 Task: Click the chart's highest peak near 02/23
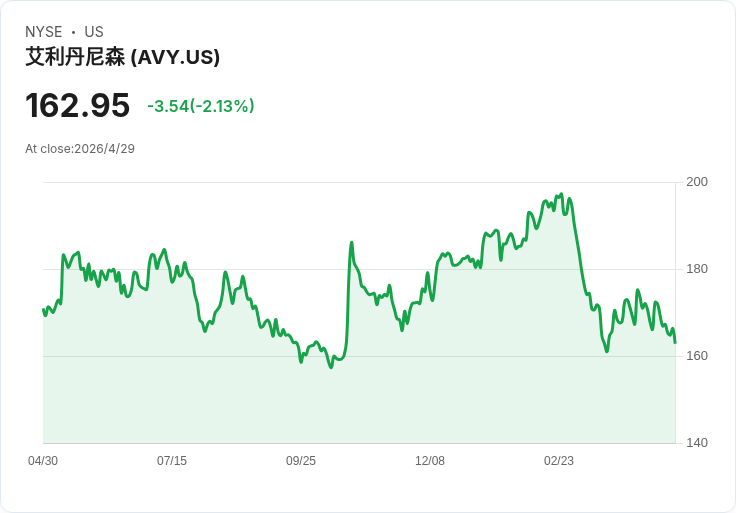(561, 194)
